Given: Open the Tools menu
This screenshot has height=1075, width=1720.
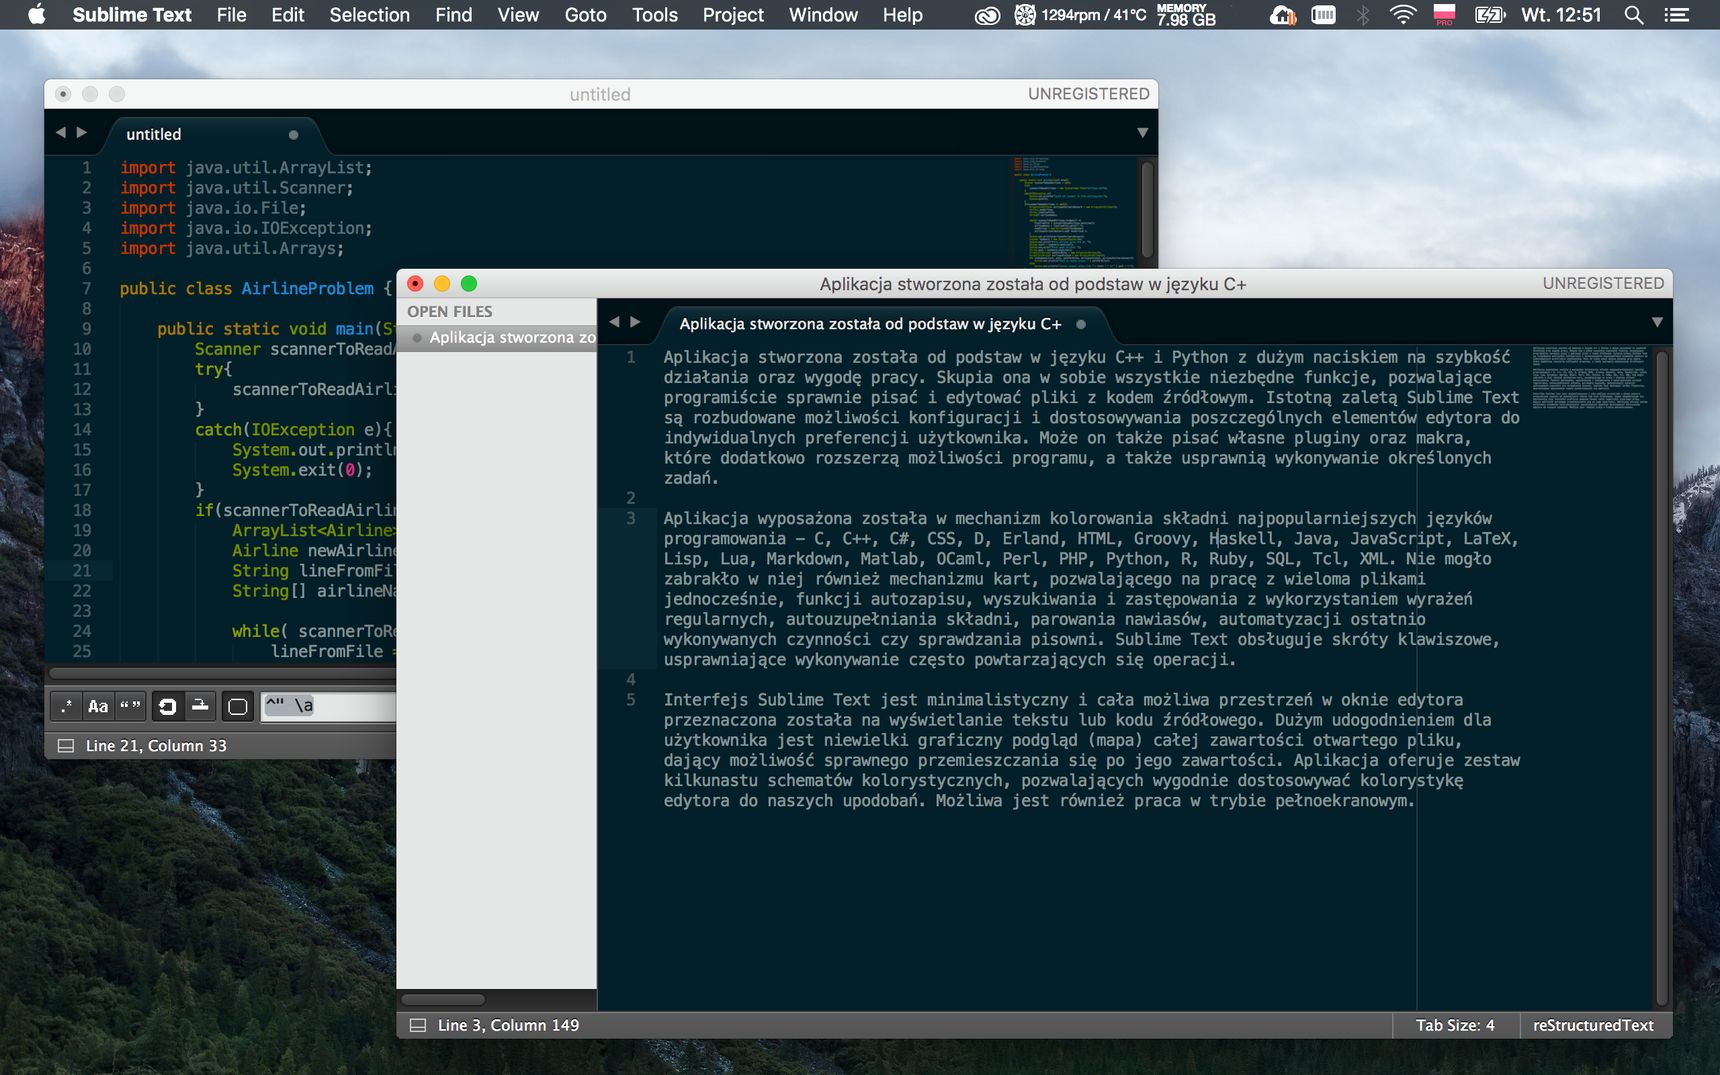Looking at the screenshot, I should point(655,15).
